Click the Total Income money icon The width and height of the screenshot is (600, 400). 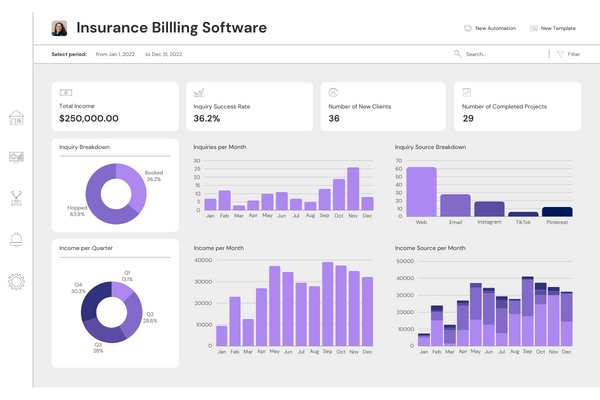tap(66, 92)
